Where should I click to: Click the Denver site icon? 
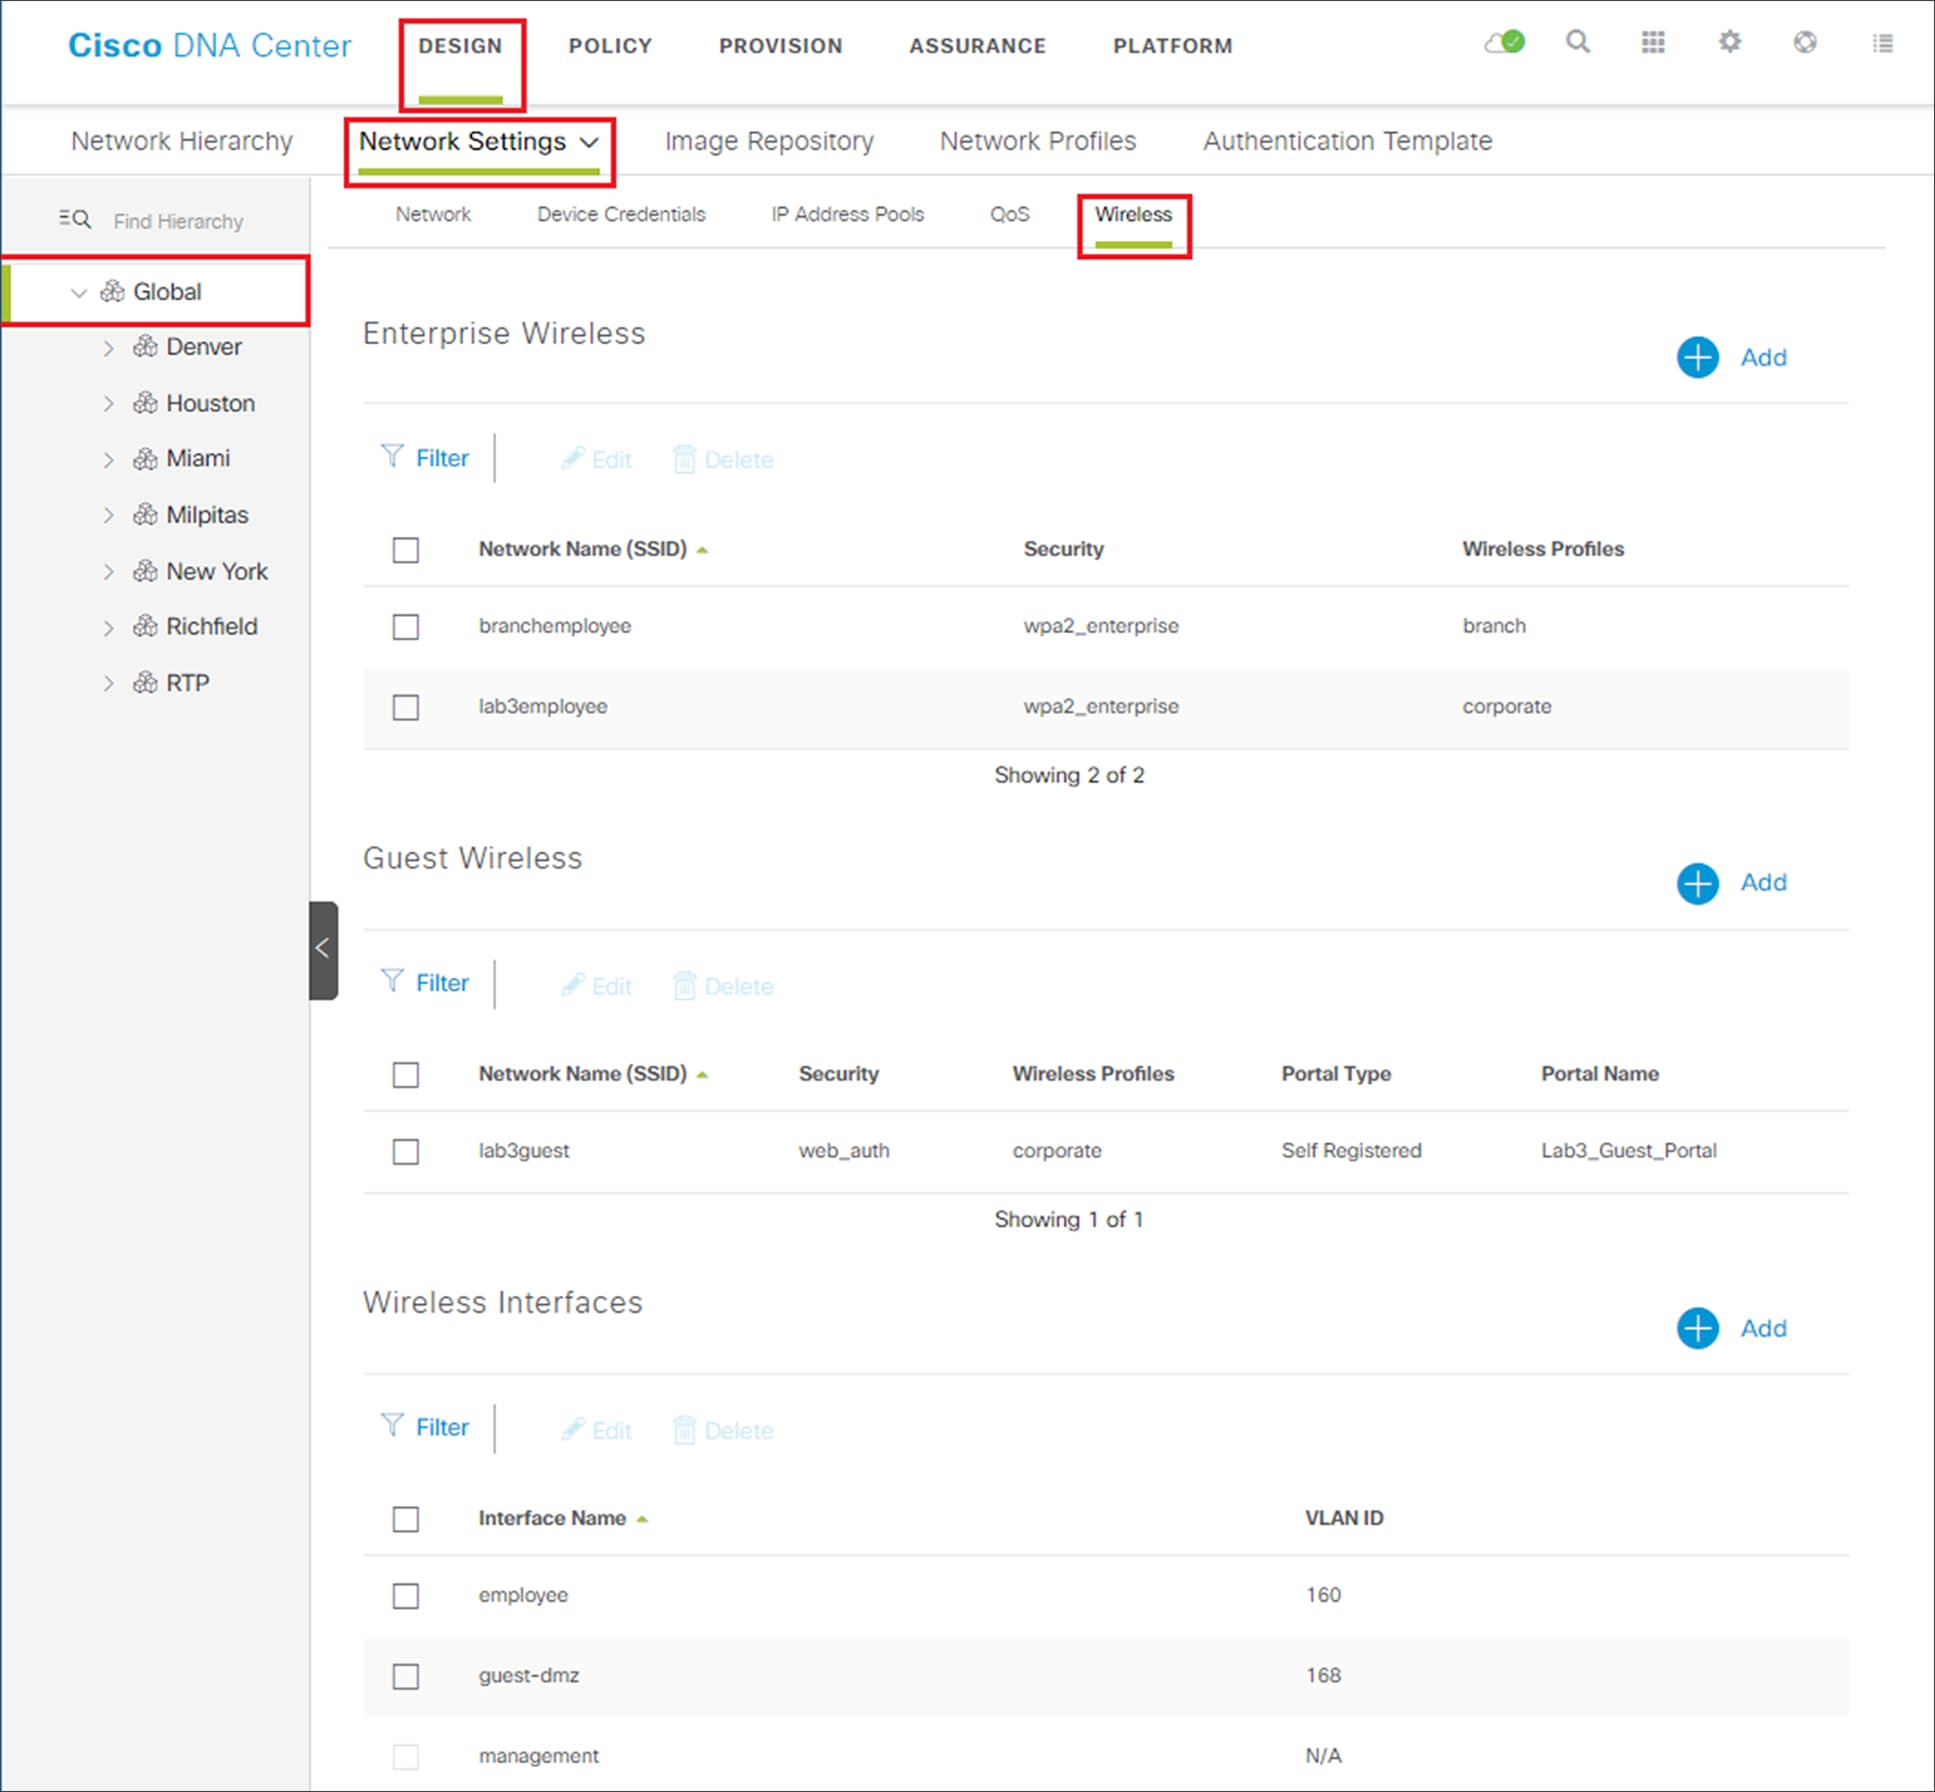click(x=146, y=346)
